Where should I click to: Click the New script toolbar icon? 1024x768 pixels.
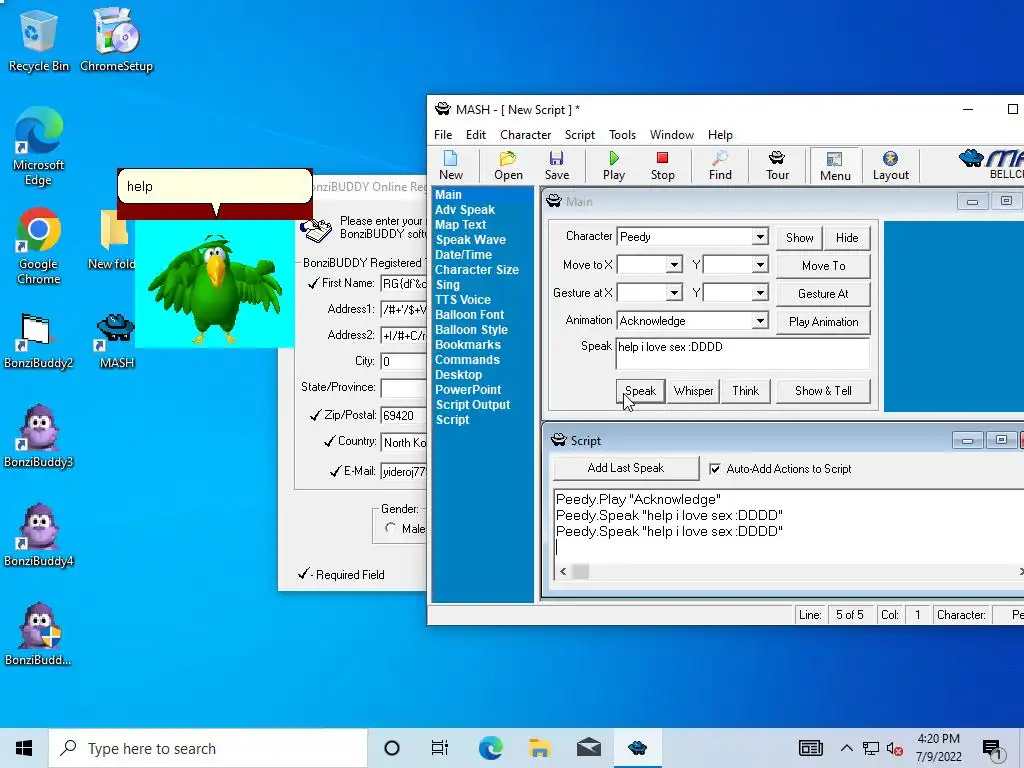451,166
